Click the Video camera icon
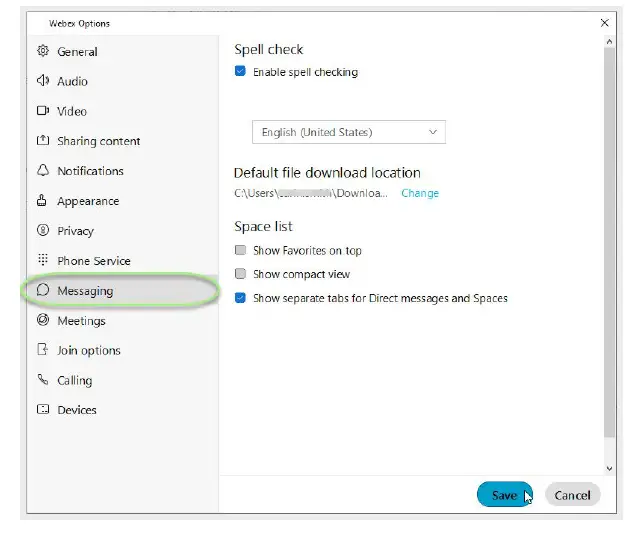 point(43,110)
